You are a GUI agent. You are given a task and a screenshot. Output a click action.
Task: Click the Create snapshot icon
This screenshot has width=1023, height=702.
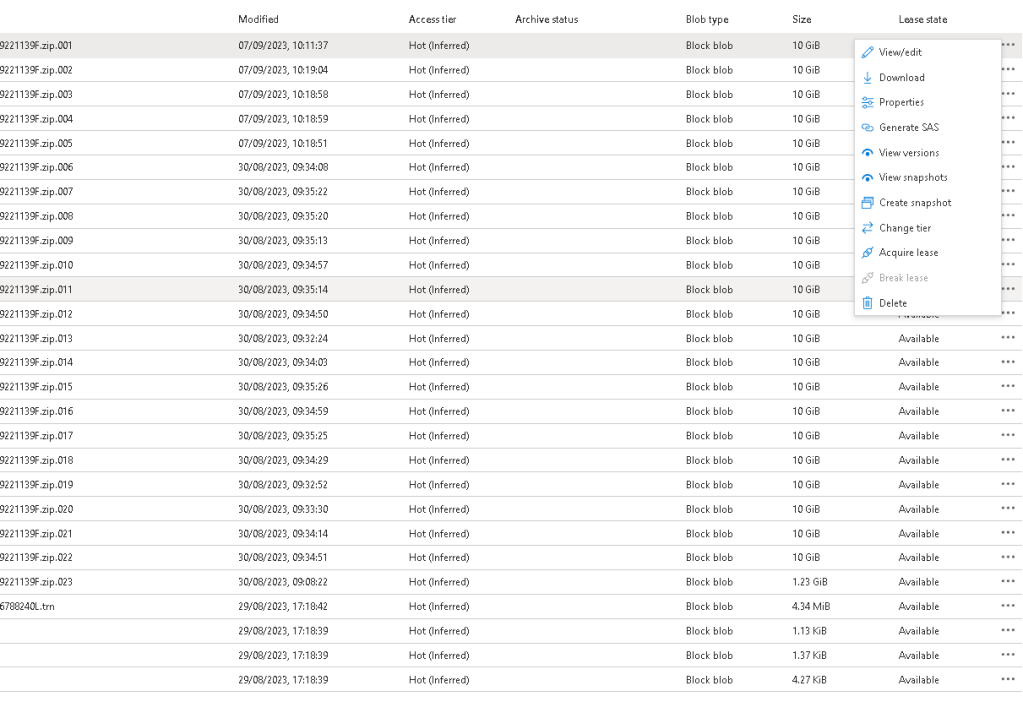tap(867, 203)
